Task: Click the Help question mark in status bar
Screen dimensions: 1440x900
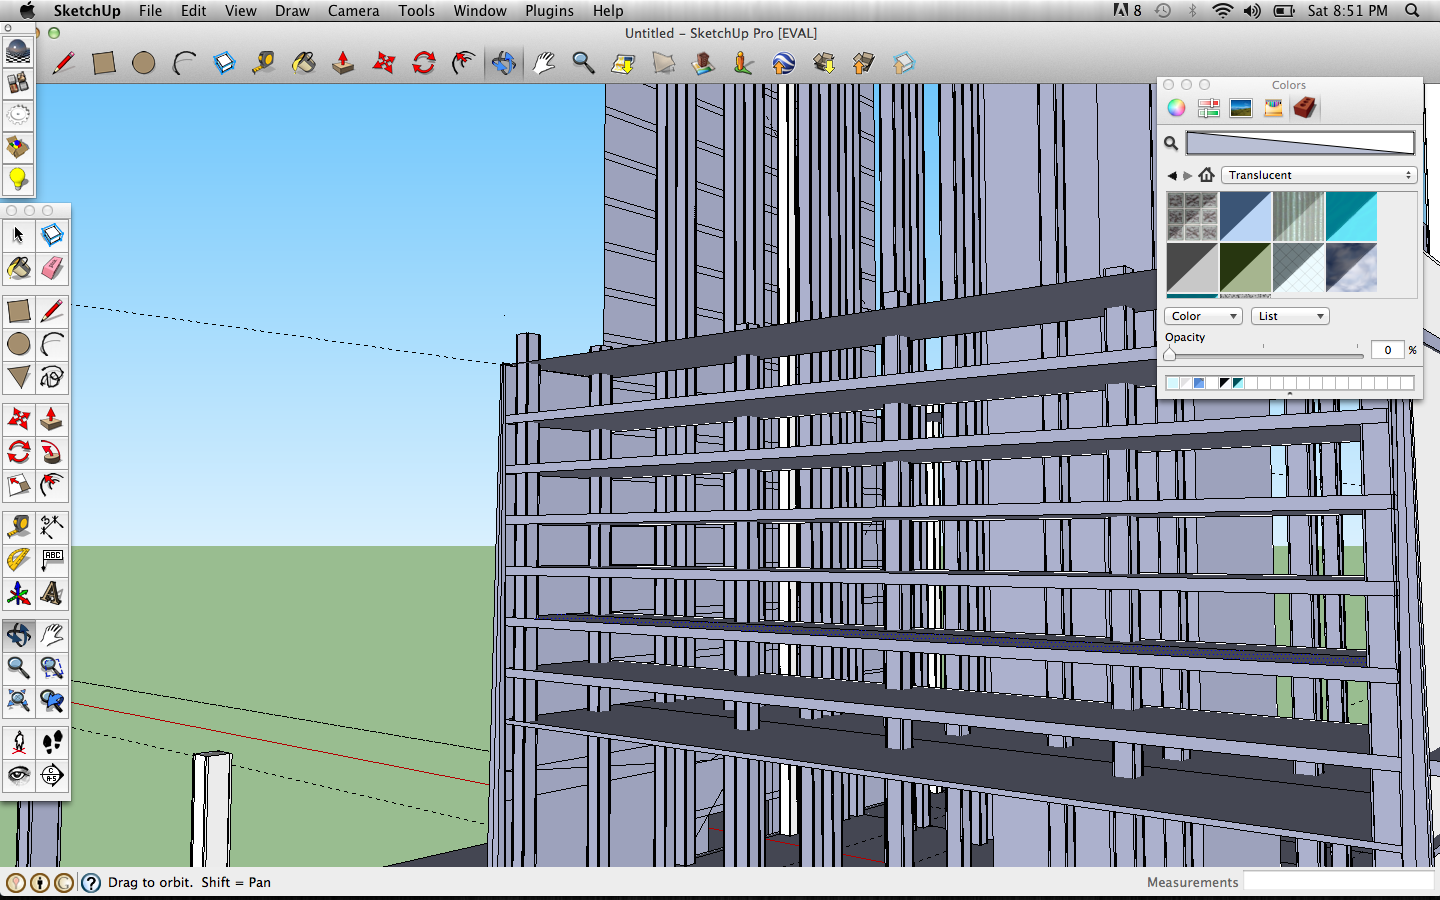Action: [x=91, y=883]
